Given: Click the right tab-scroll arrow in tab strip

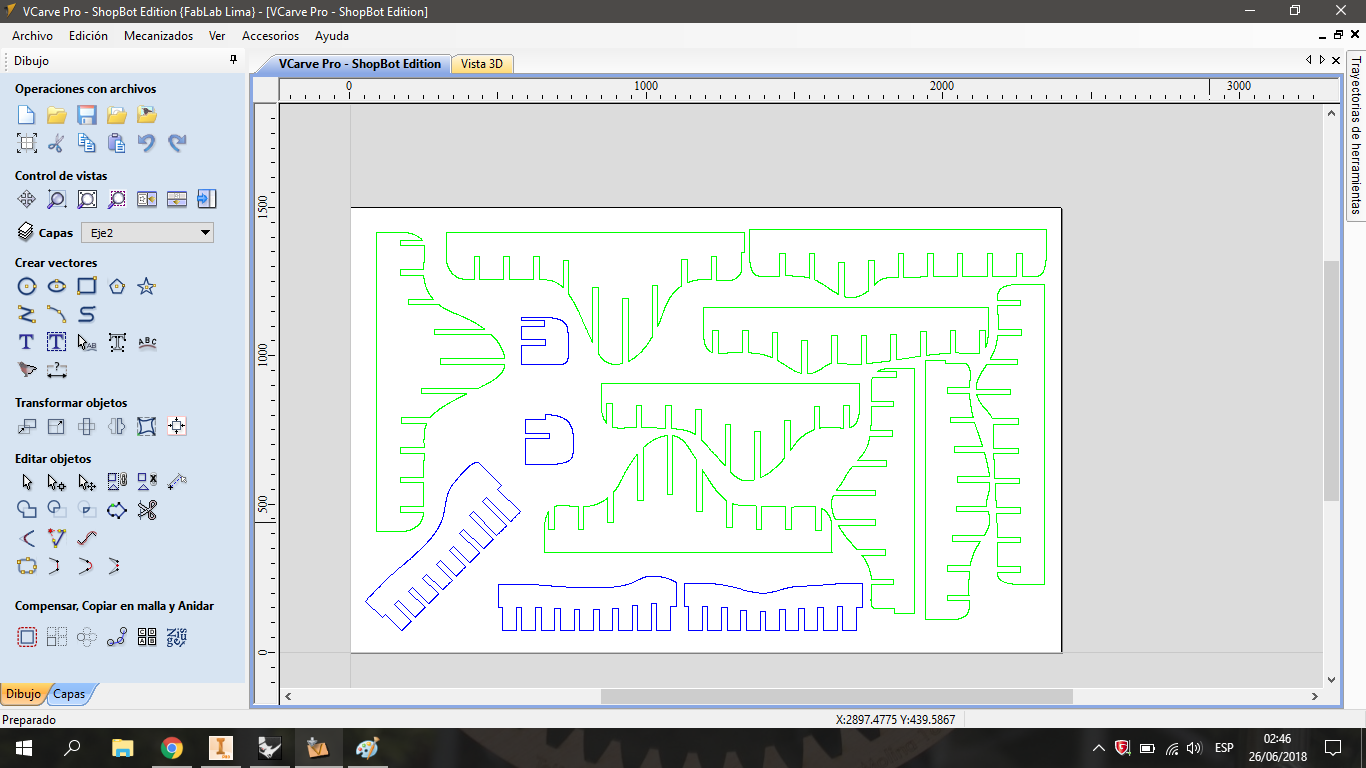Looking at the screenshot, I should 1322,60.
